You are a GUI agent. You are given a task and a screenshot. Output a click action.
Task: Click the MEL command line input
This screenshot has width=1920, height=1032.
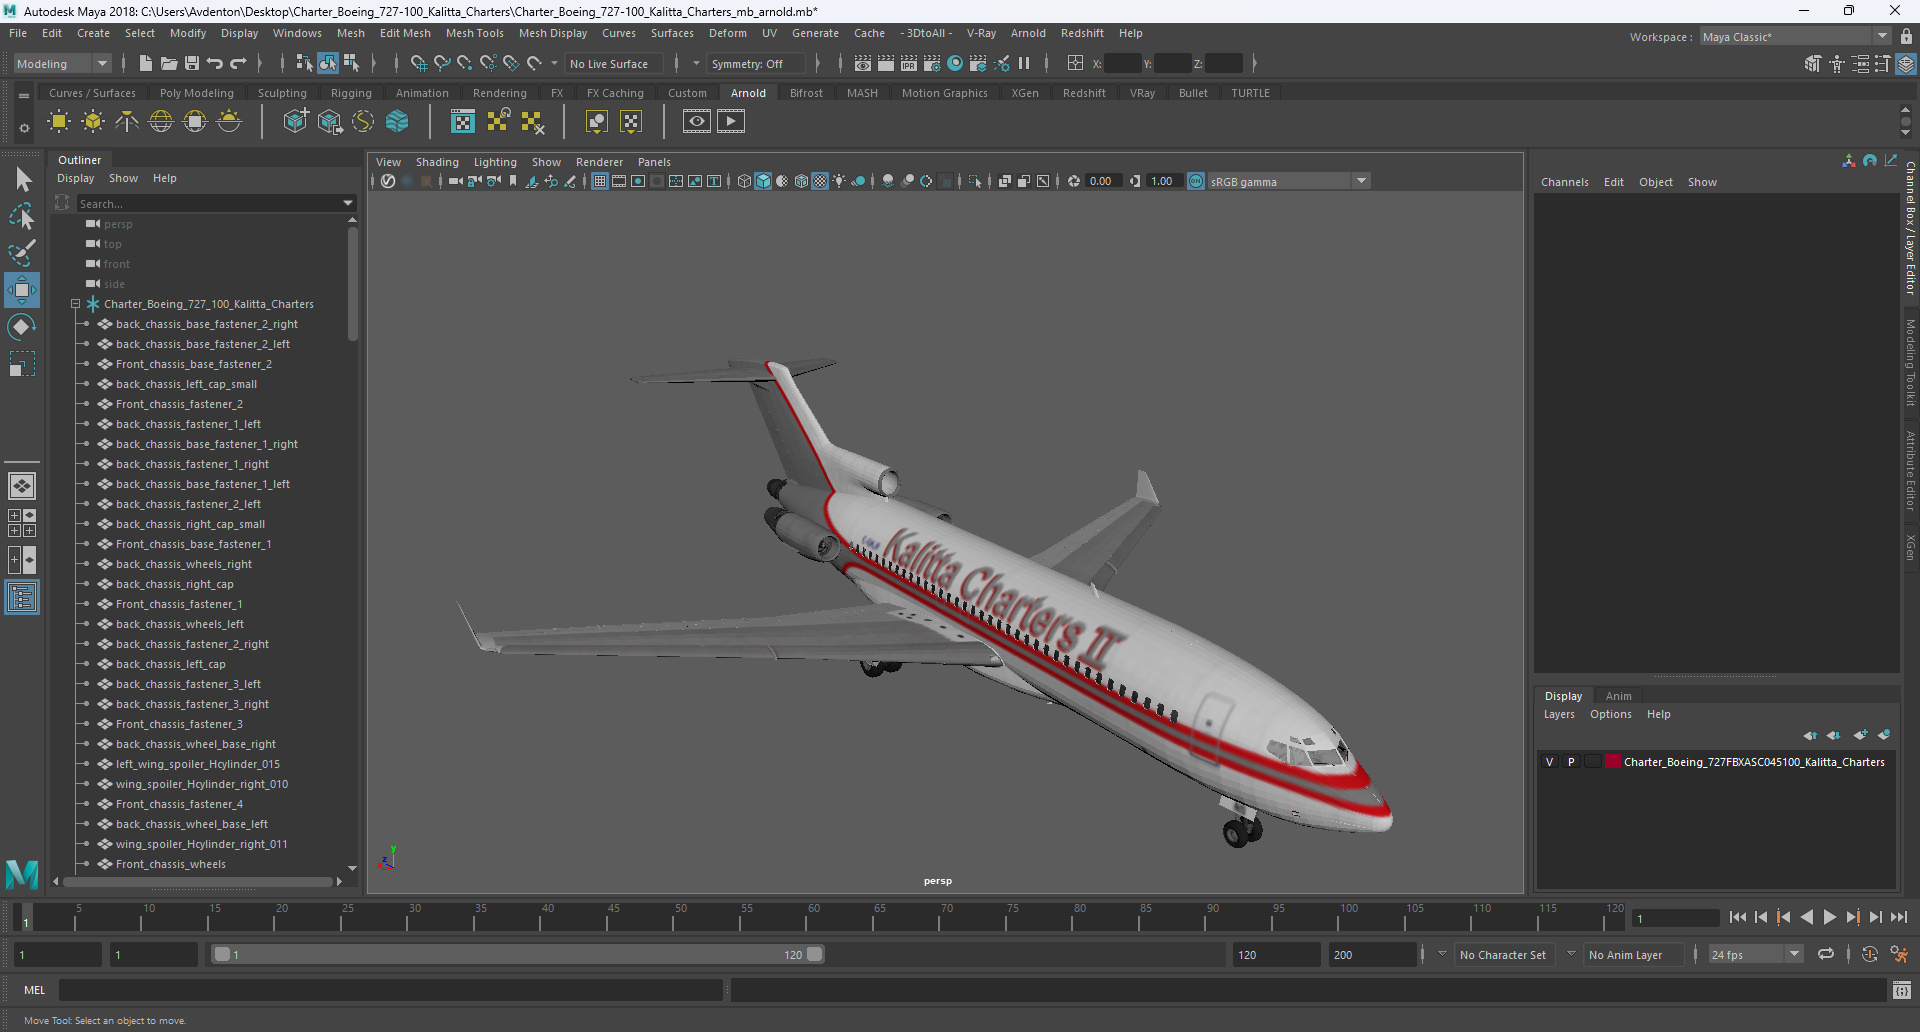click(390, 990)
